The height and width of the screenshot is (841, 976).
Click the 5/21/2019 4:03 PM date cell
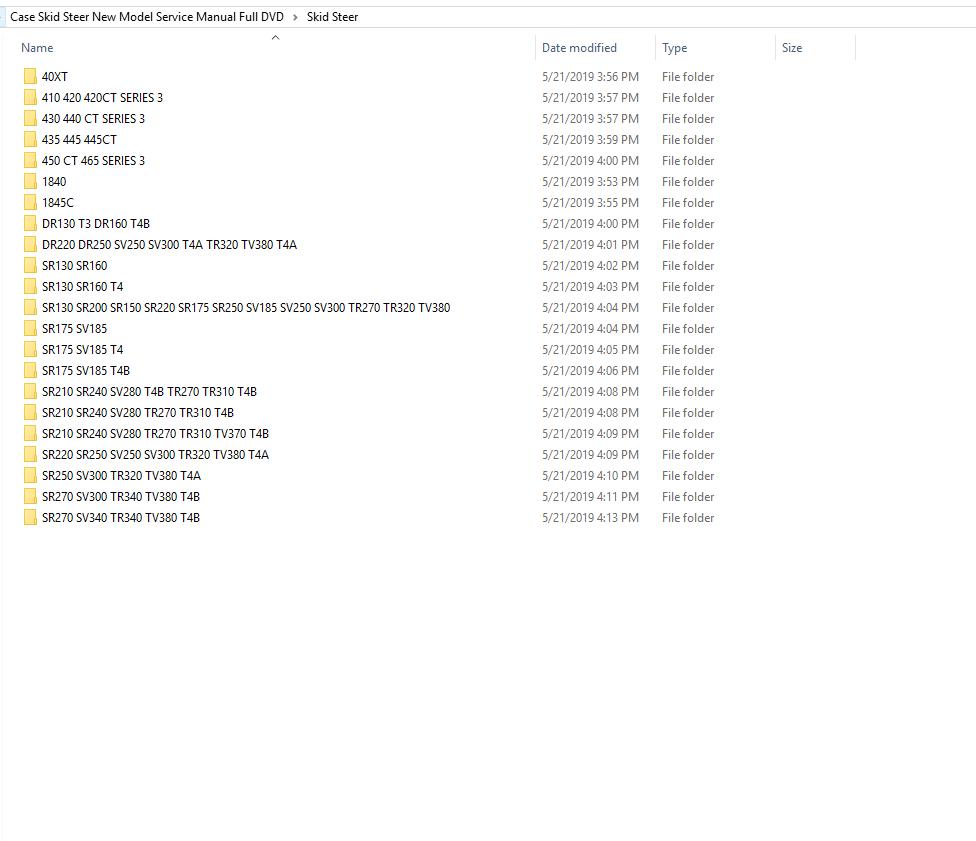coord(590,286)
